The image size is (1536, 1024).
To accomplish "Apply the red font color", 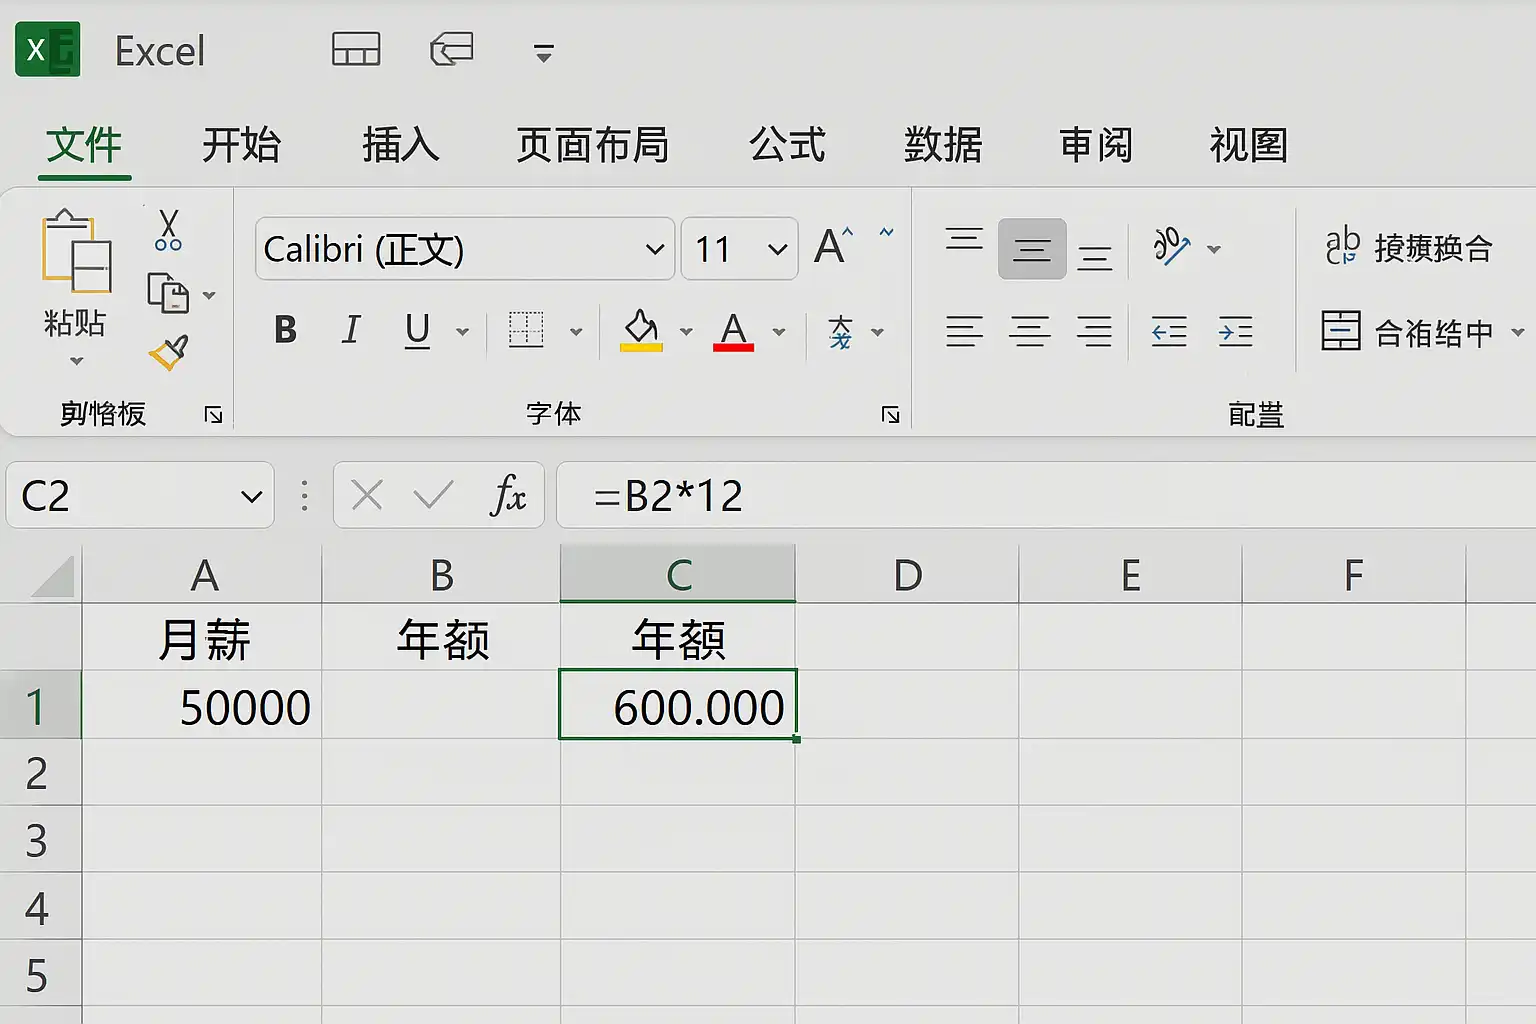I will tap(734, 331).
